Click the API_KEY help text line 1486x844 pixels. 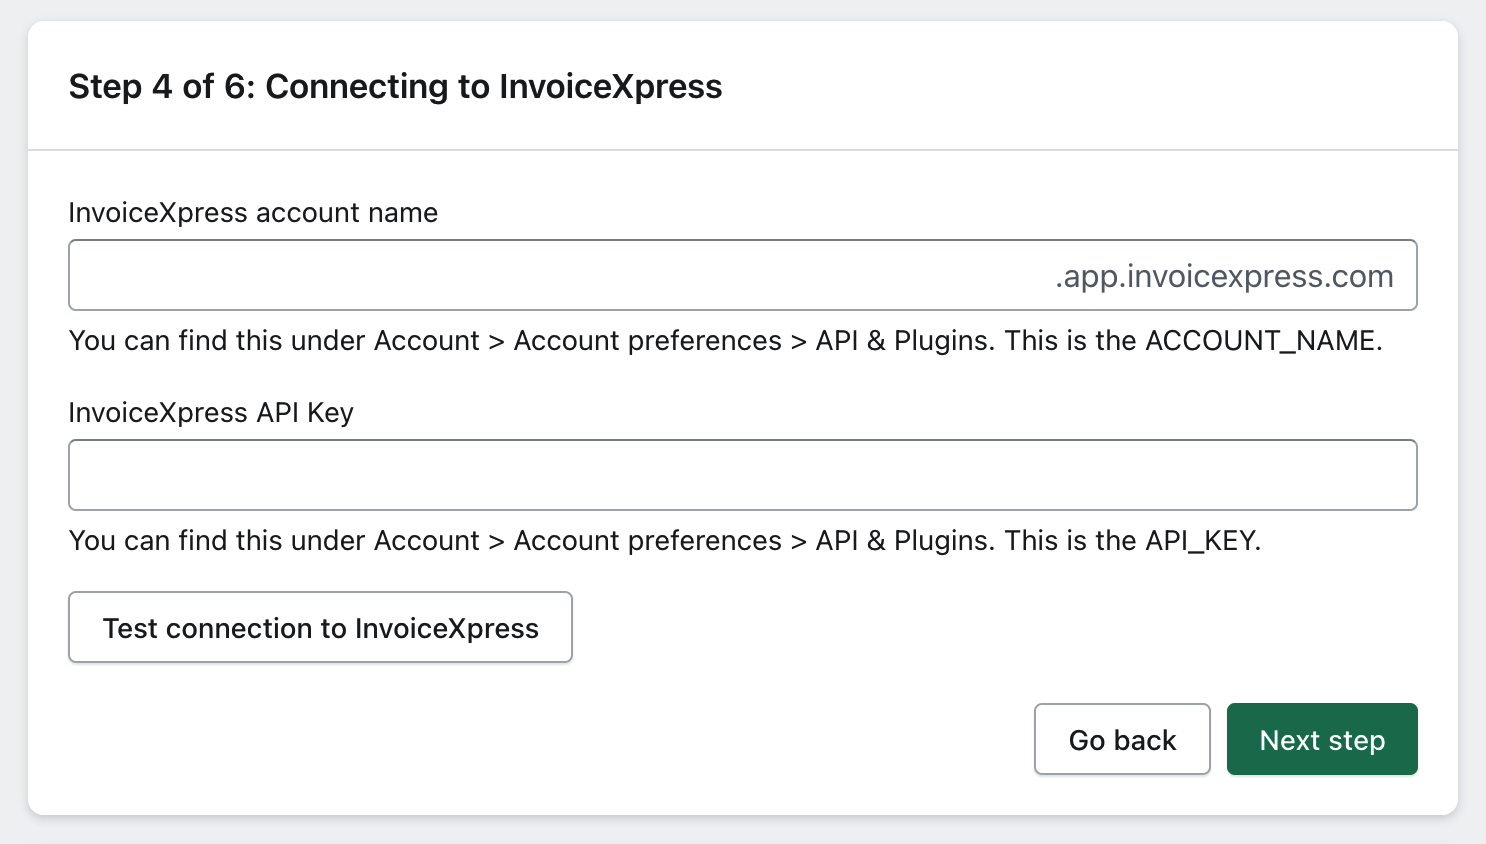click(665, 541)
